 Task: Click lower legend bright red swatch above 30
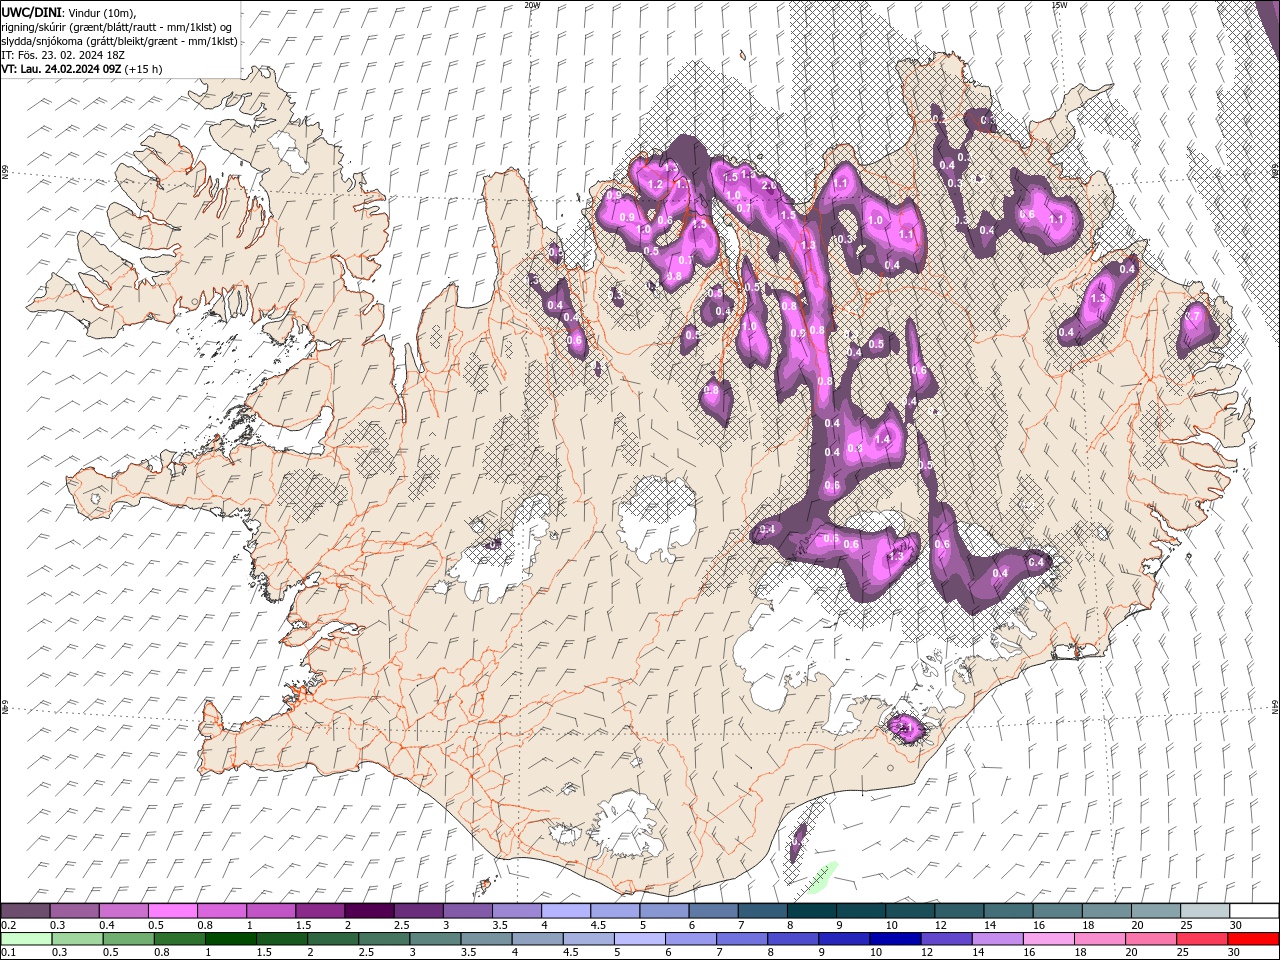point(1254,939)
